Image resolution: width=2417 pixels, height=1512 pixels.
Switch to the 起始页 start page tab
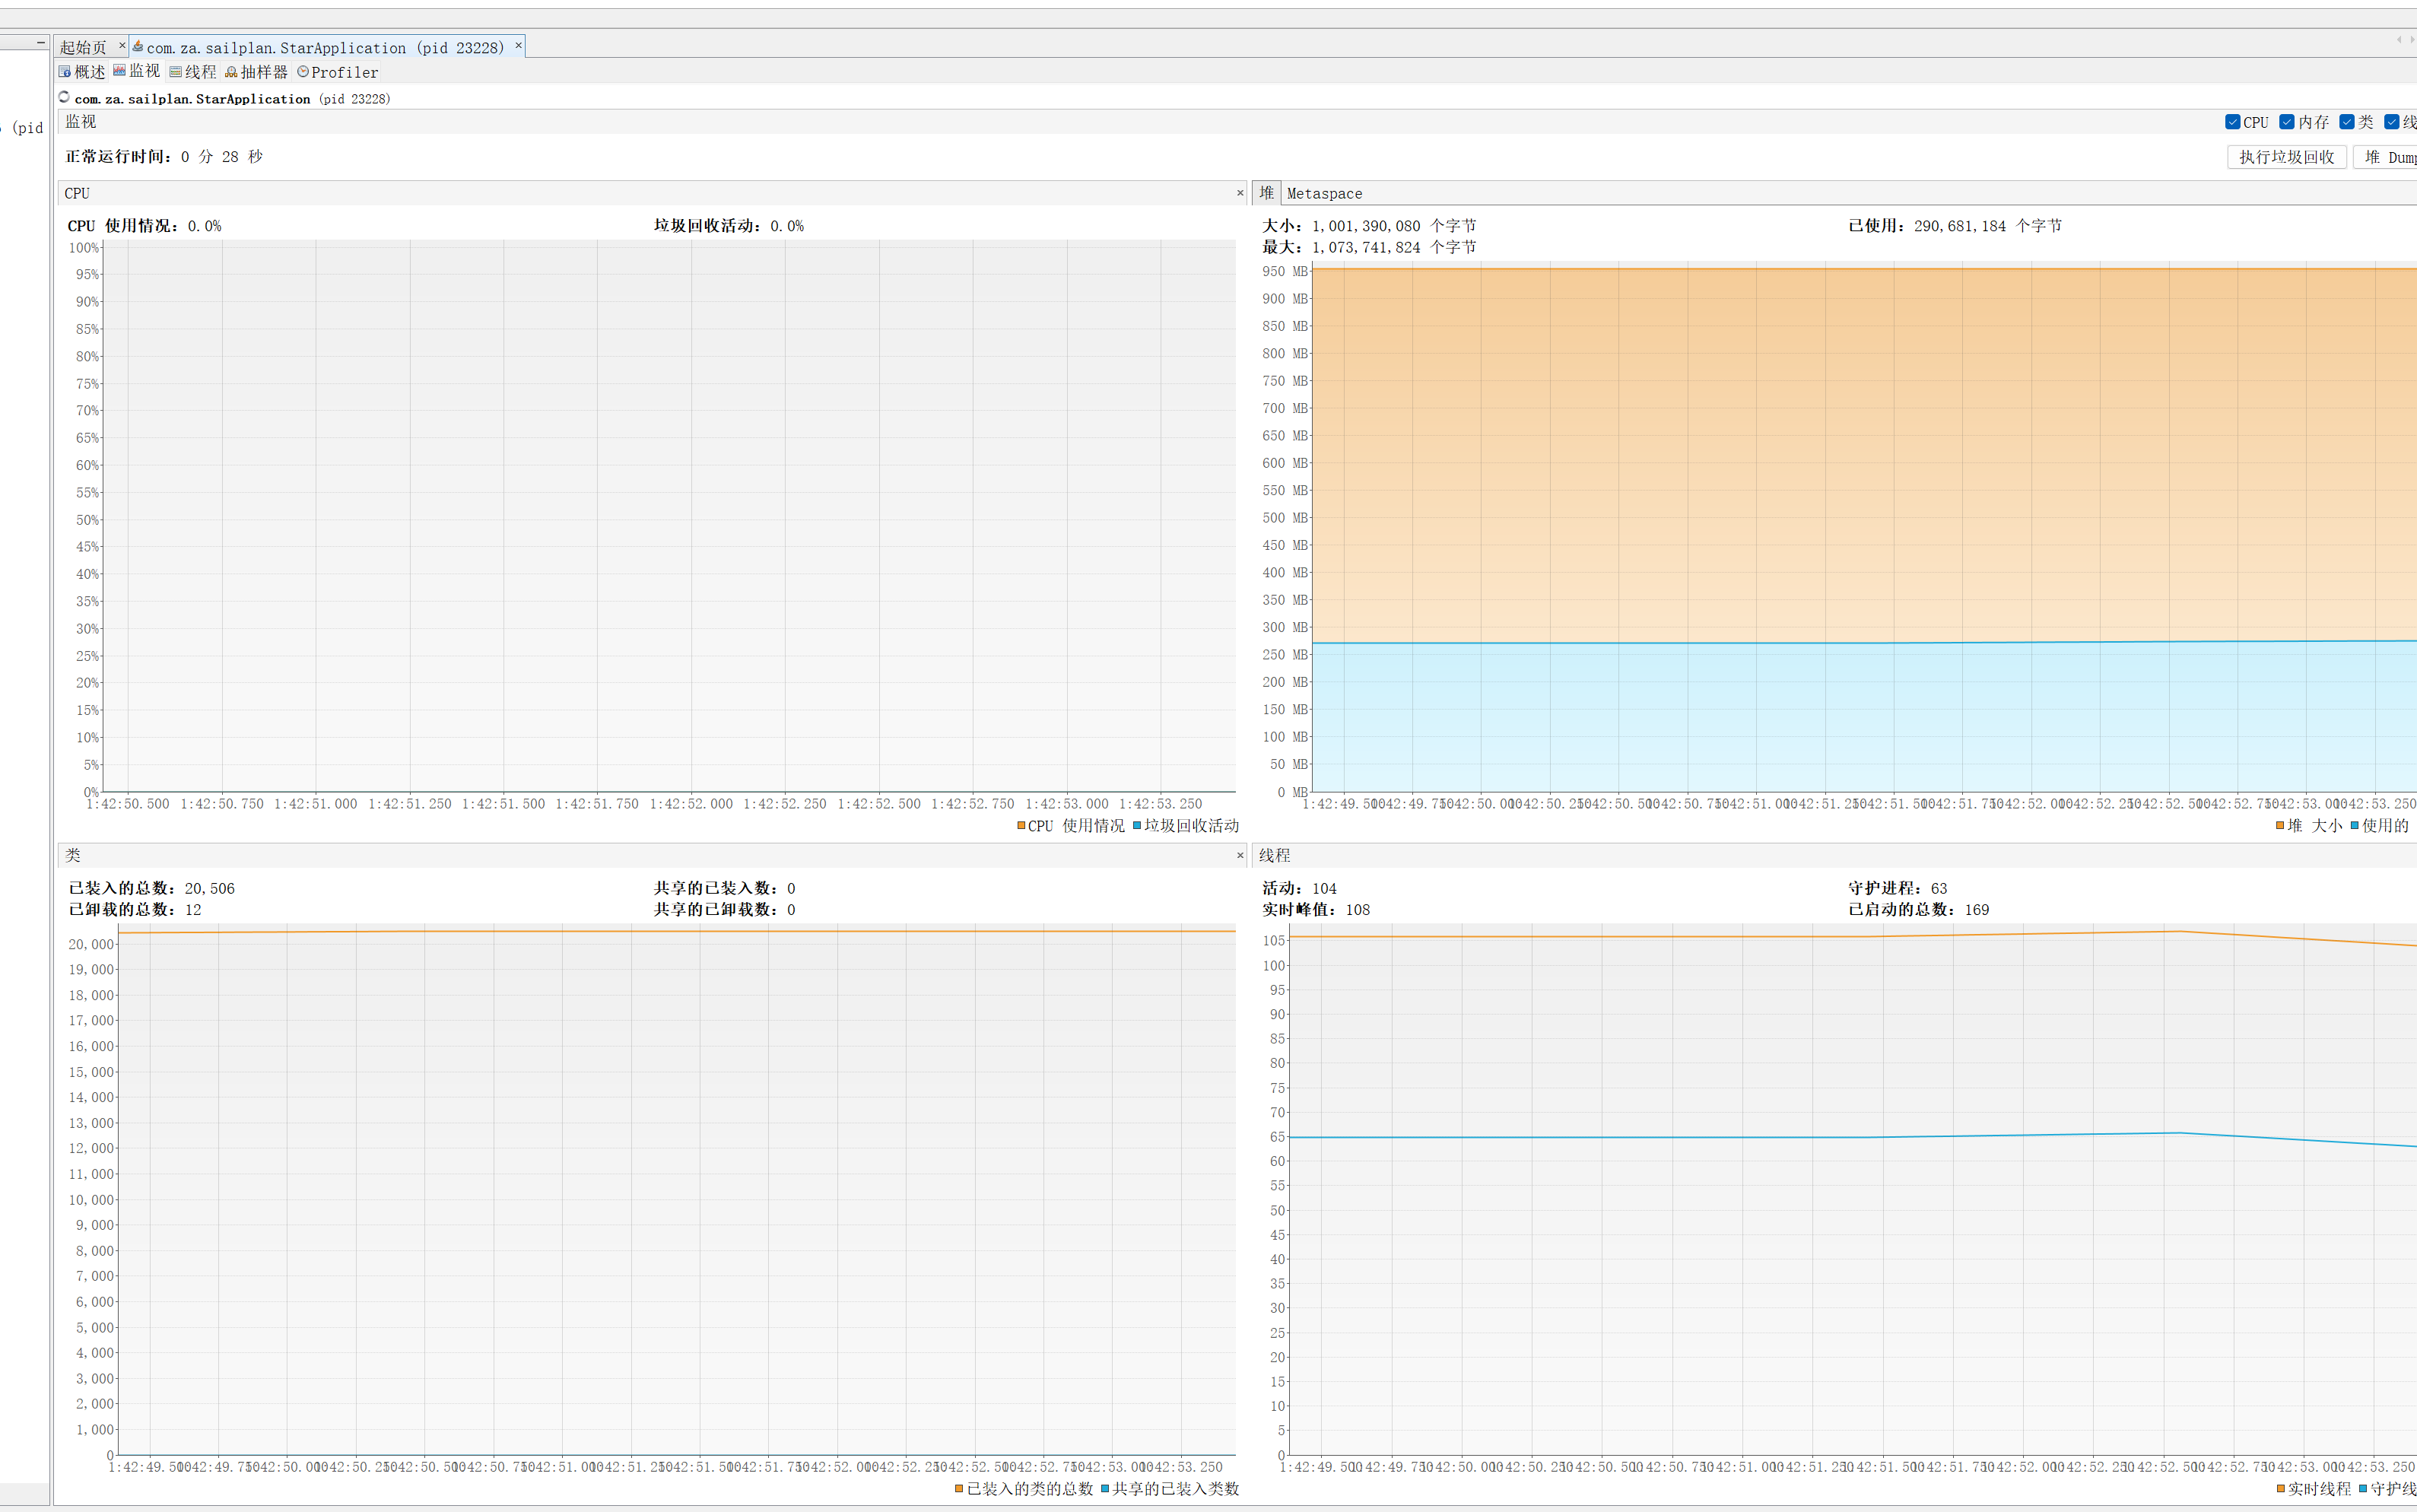[x=83, y=47]
